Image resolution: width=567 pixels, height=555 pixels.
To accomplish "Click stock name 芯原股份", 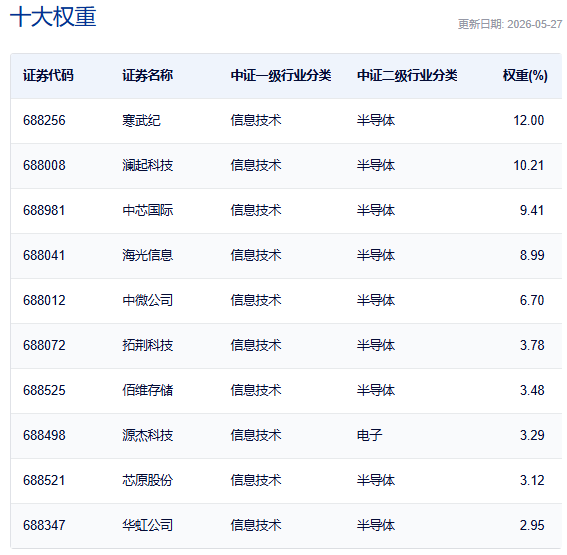I will click(x=148, y=481).
